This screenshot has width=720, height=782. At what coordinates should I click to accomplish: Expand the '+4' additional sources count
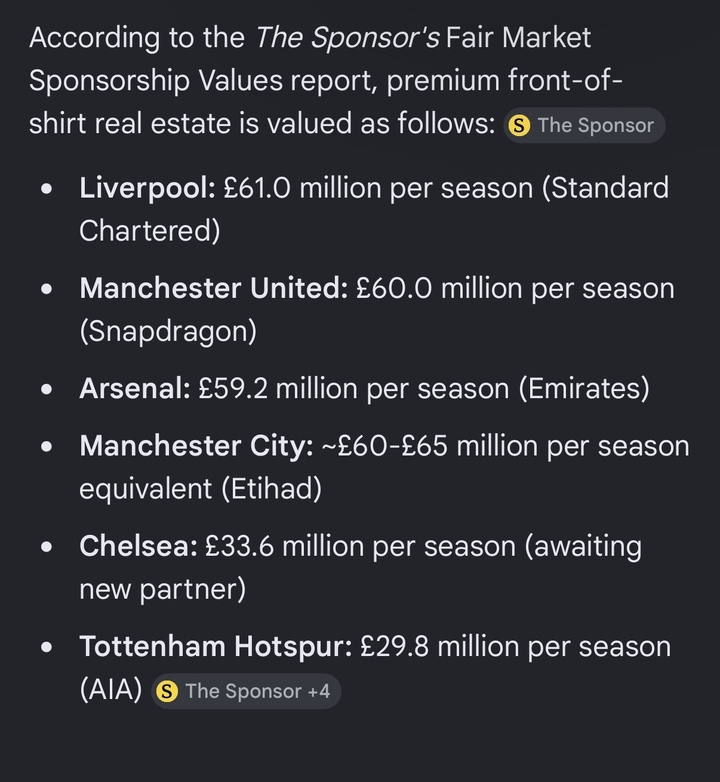(319, 691)
